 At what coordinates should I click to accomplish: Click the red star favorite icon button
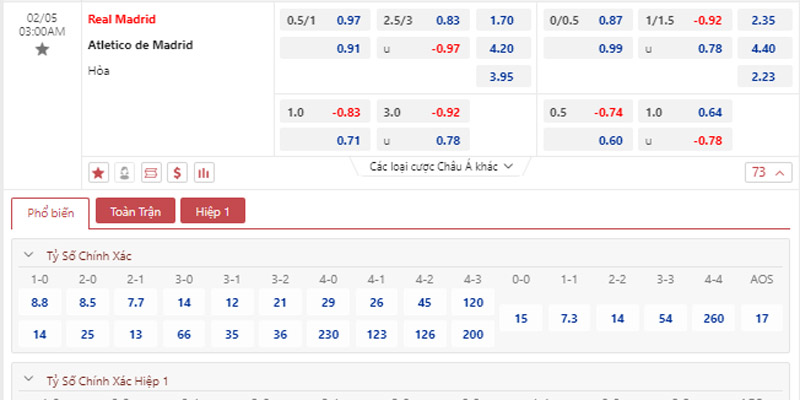98,173
